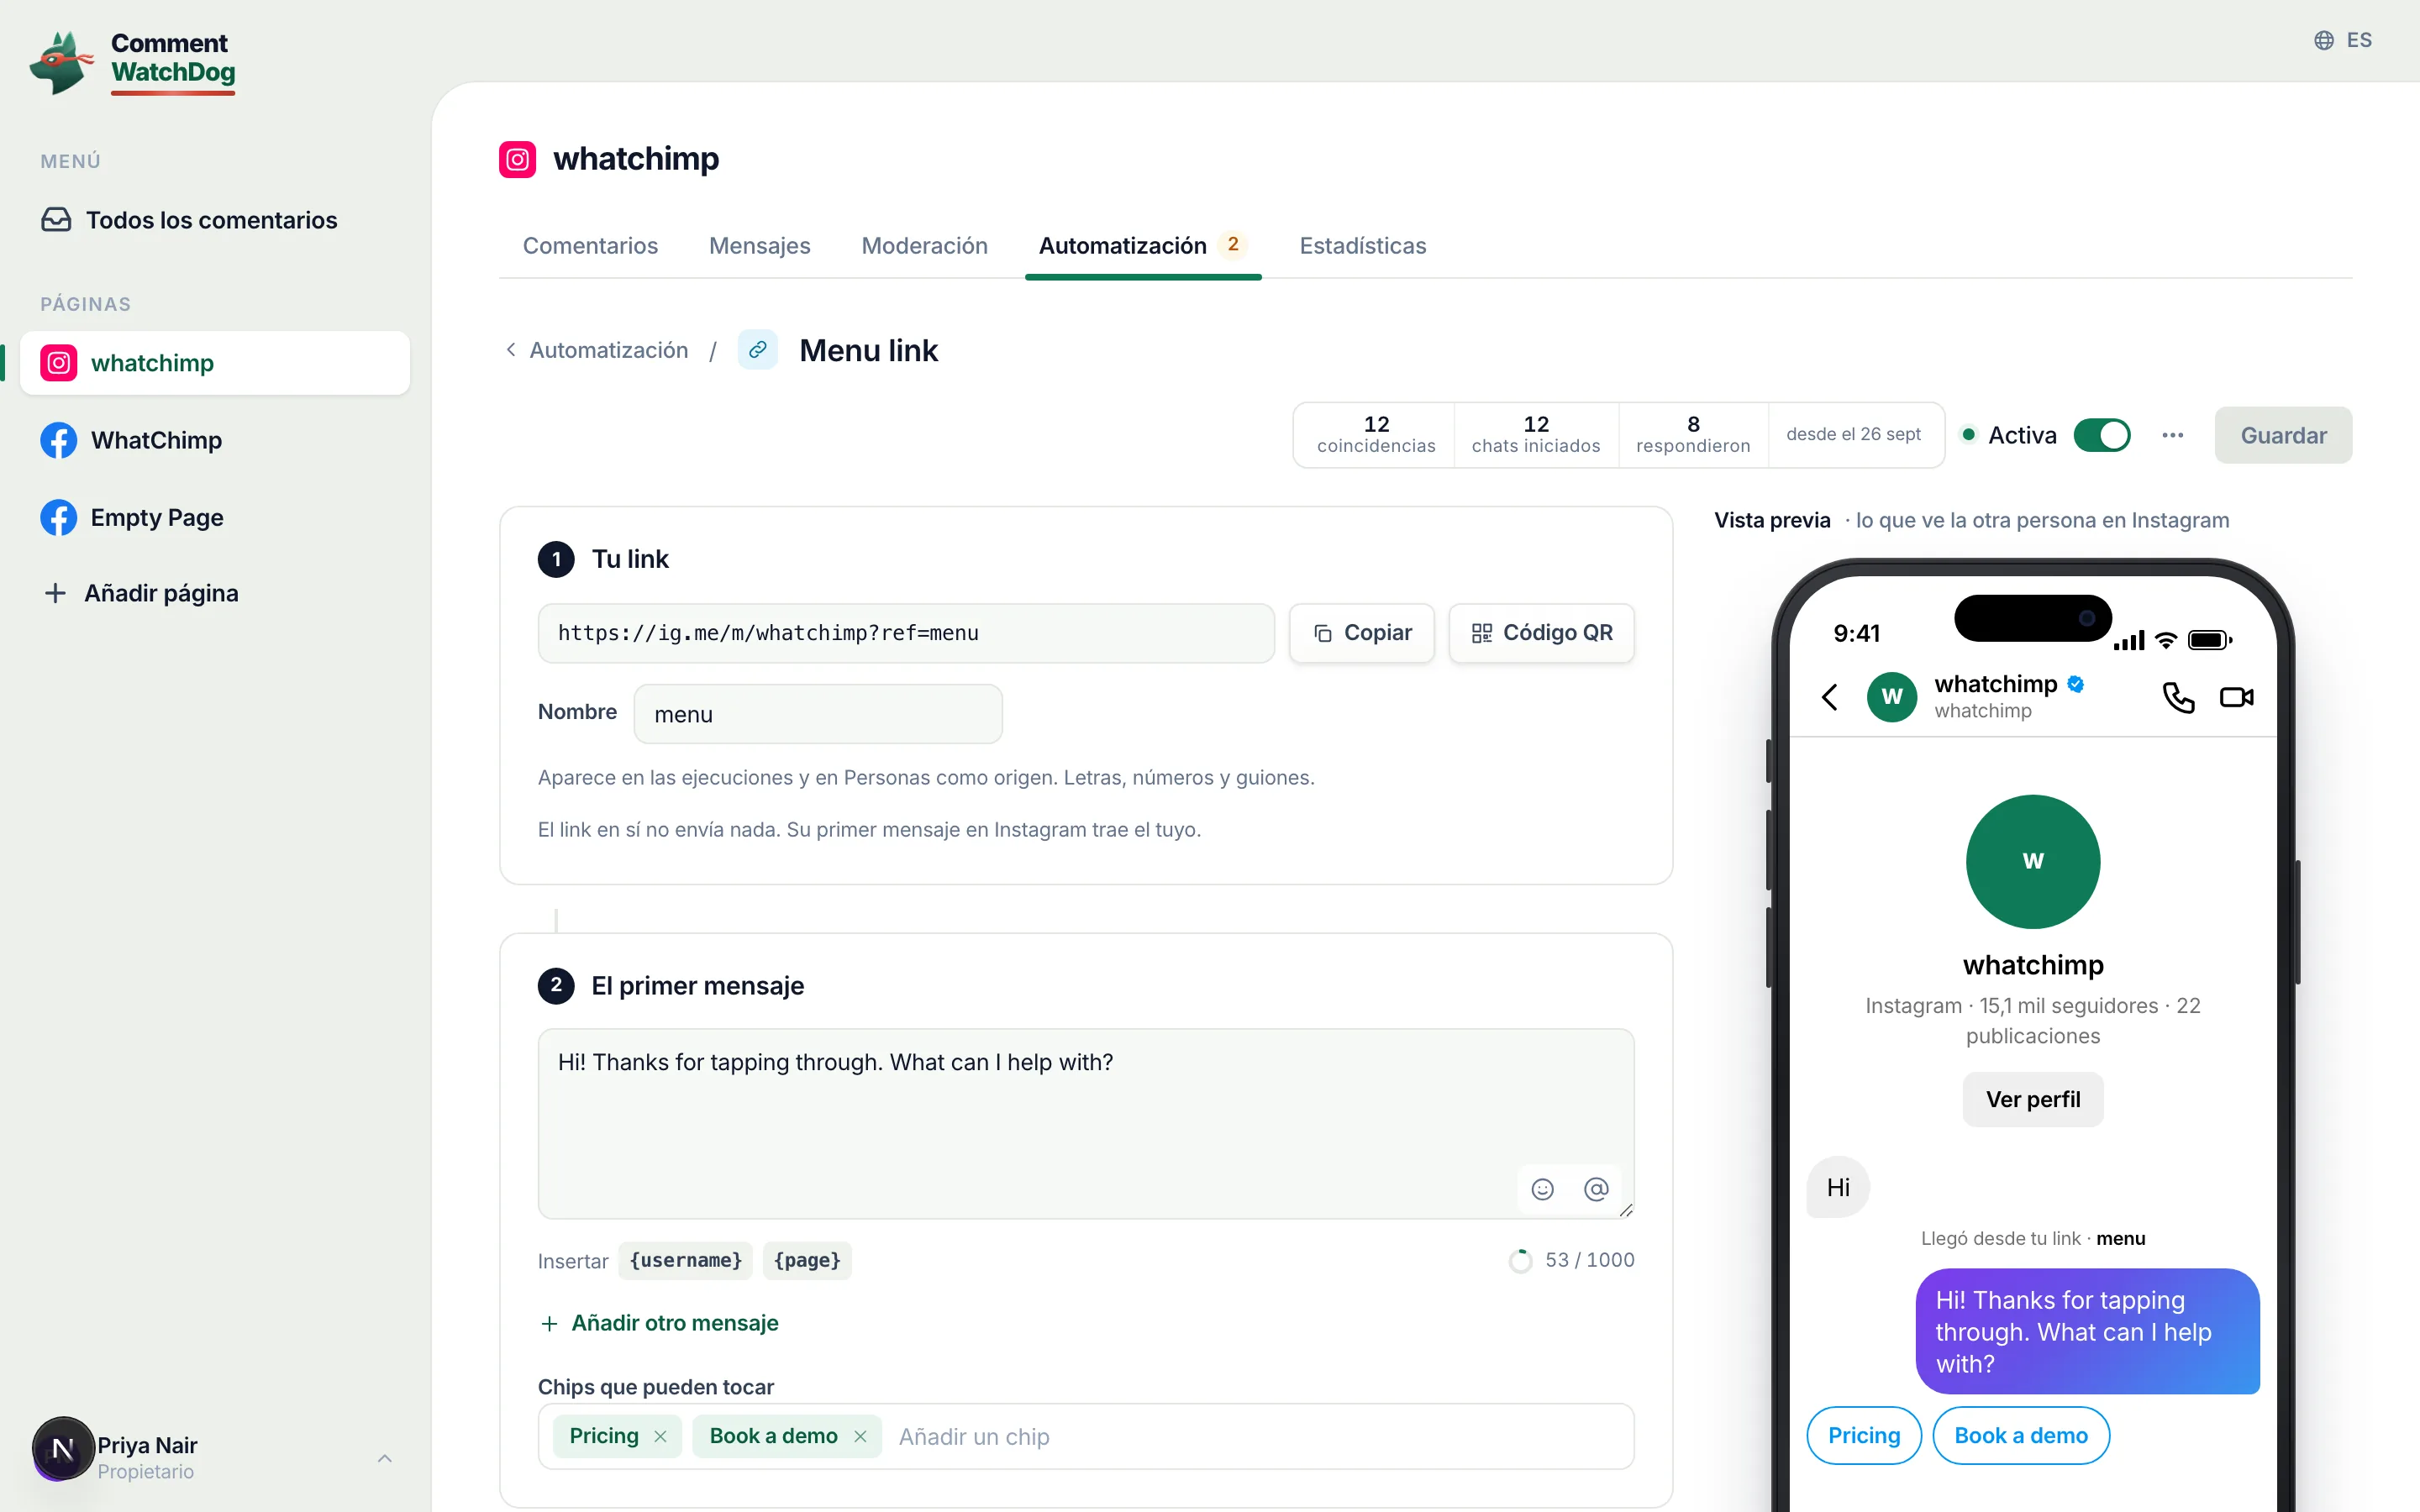
Task: Open the language globe icon
Action: [x=2324, y=40]
